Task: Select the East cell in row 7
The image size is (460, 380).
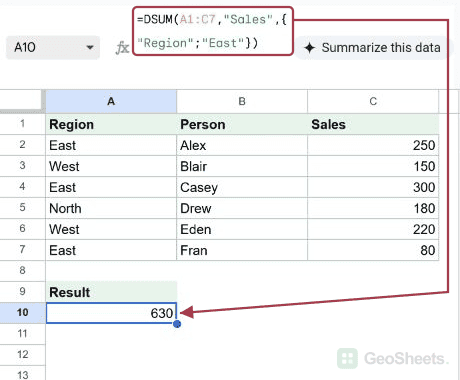Action: coord(111,250)
